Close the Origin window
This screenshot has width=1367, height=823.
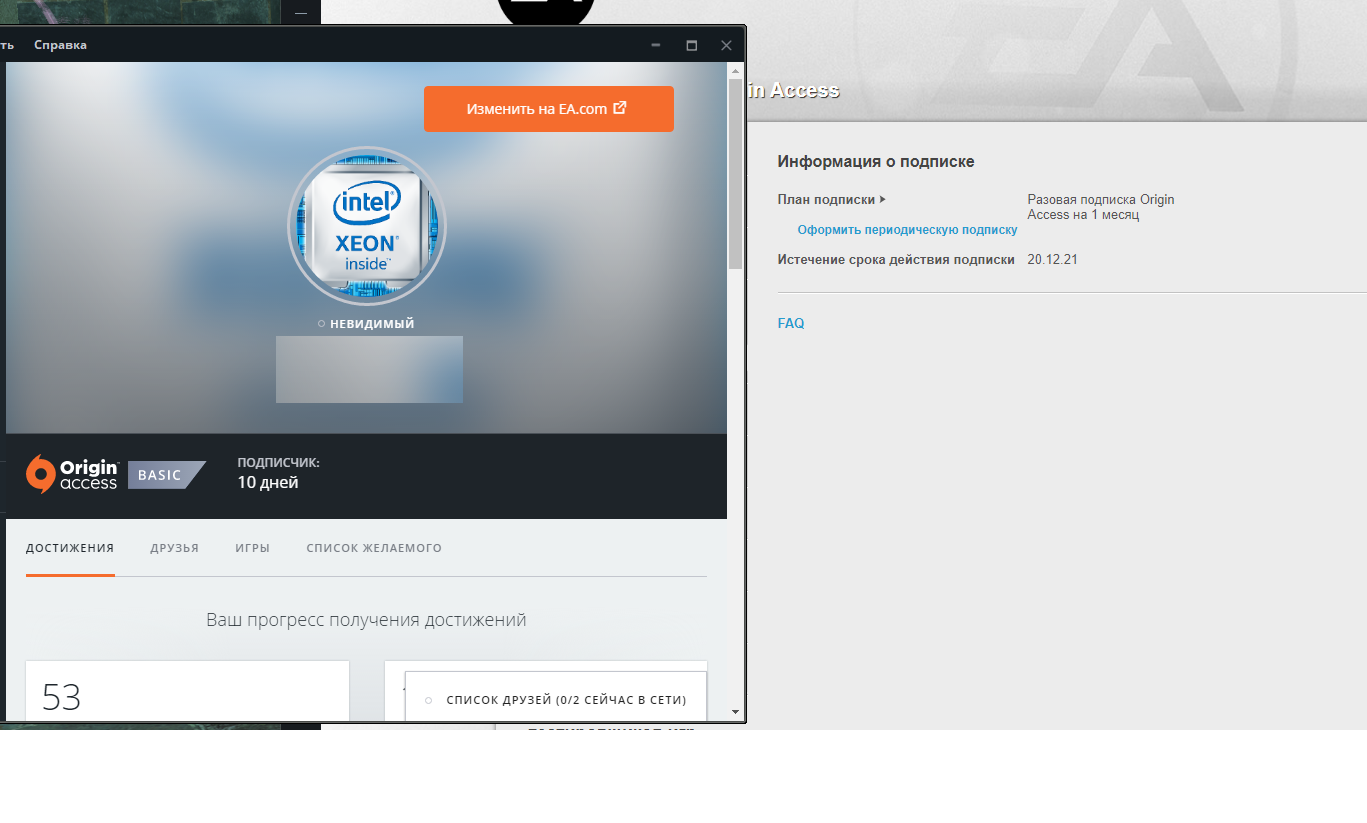pos(727,45)
